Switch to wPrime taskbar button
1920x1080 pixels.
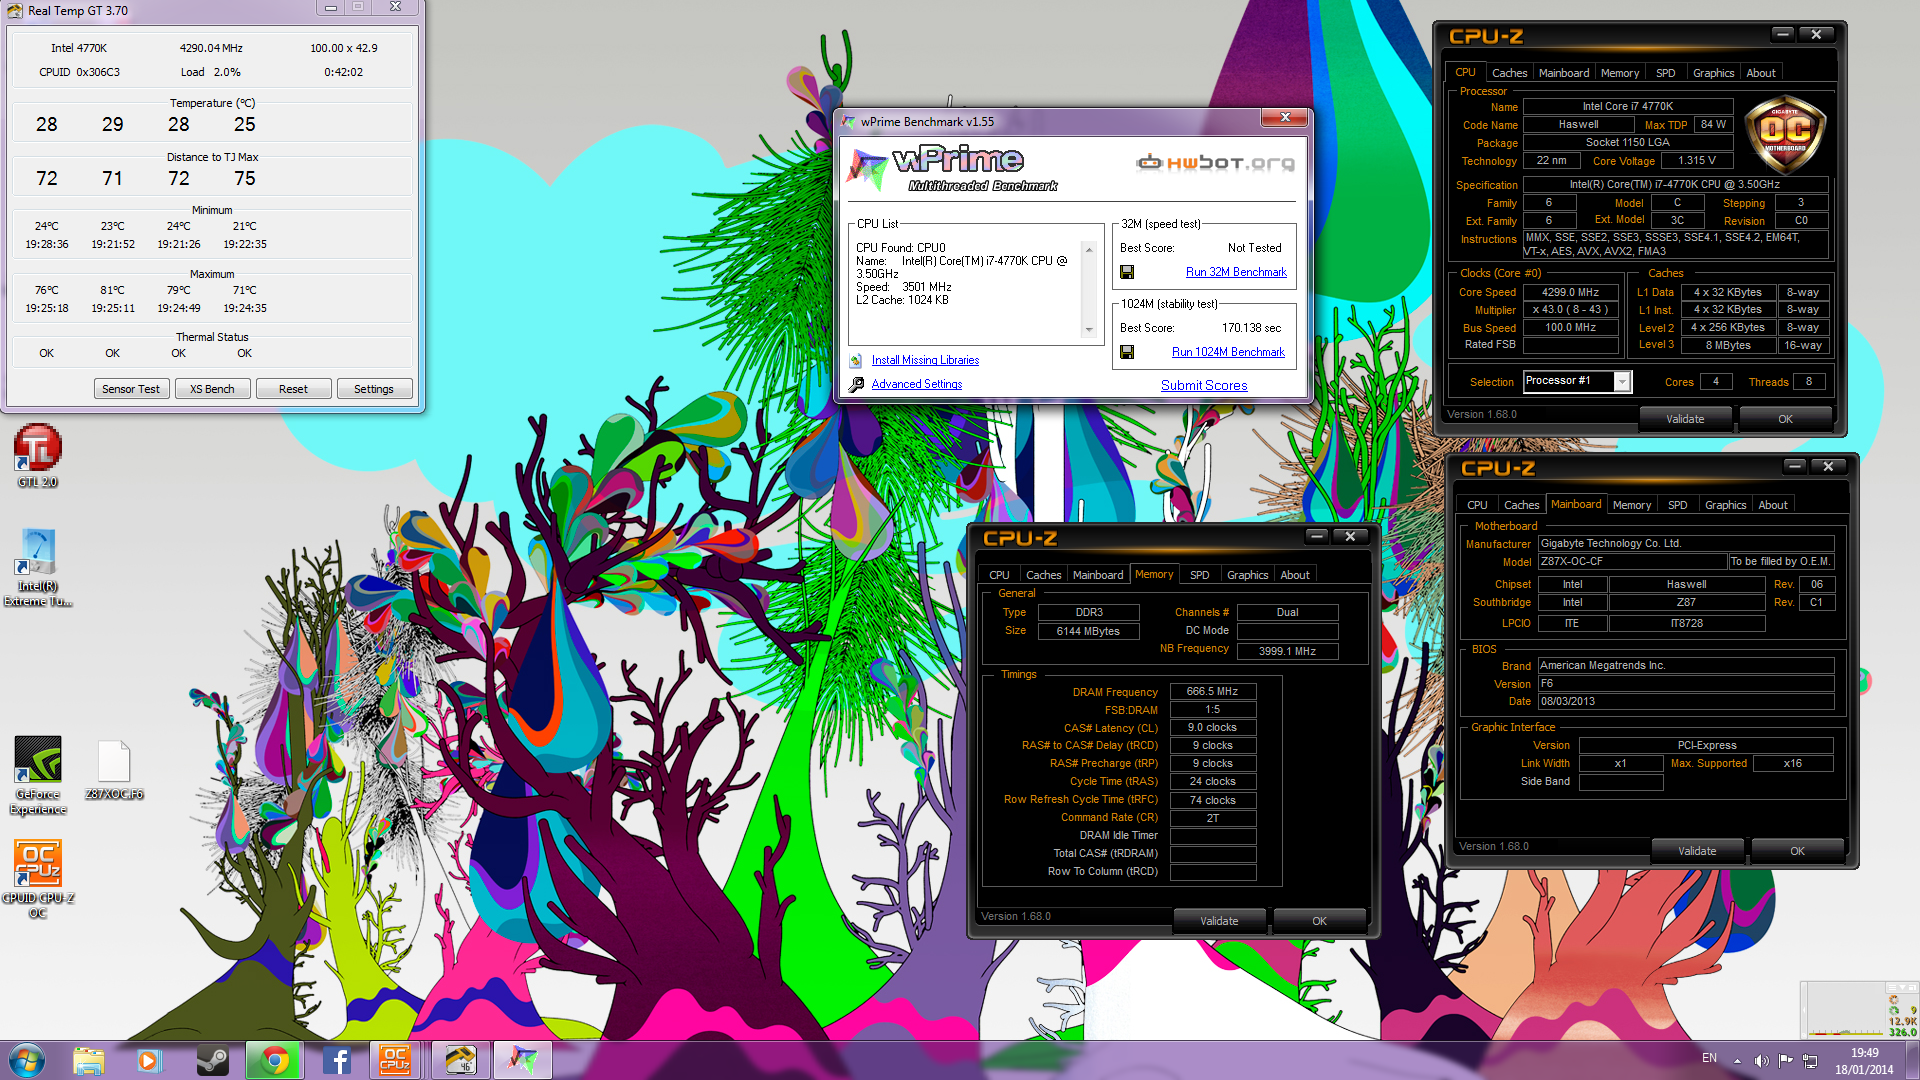523,1060
